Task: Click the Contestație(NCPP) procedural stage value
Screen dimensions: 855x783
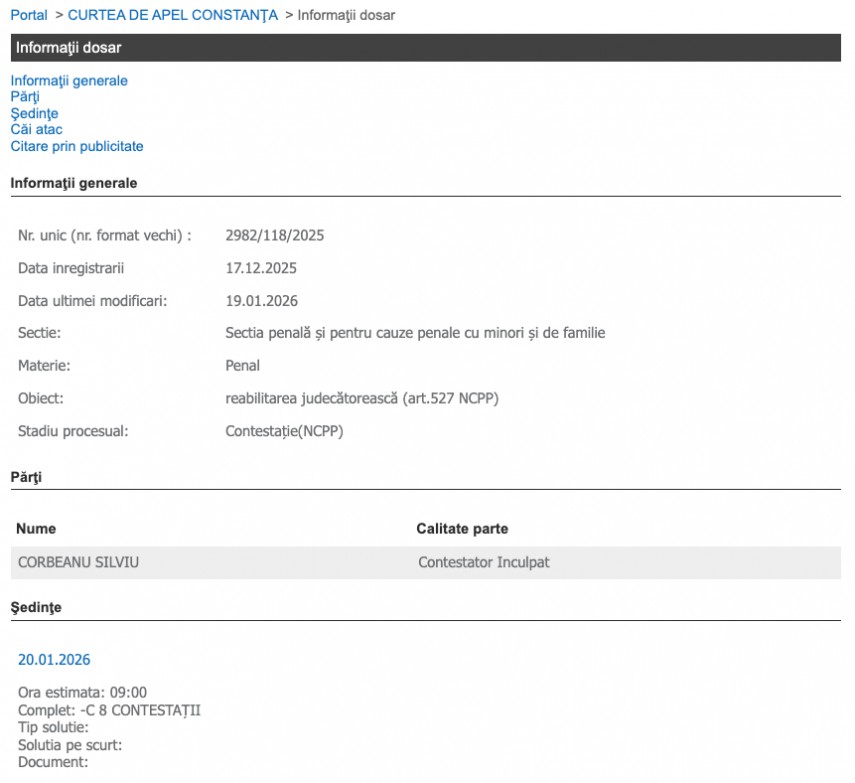Action: pos(286,431)
